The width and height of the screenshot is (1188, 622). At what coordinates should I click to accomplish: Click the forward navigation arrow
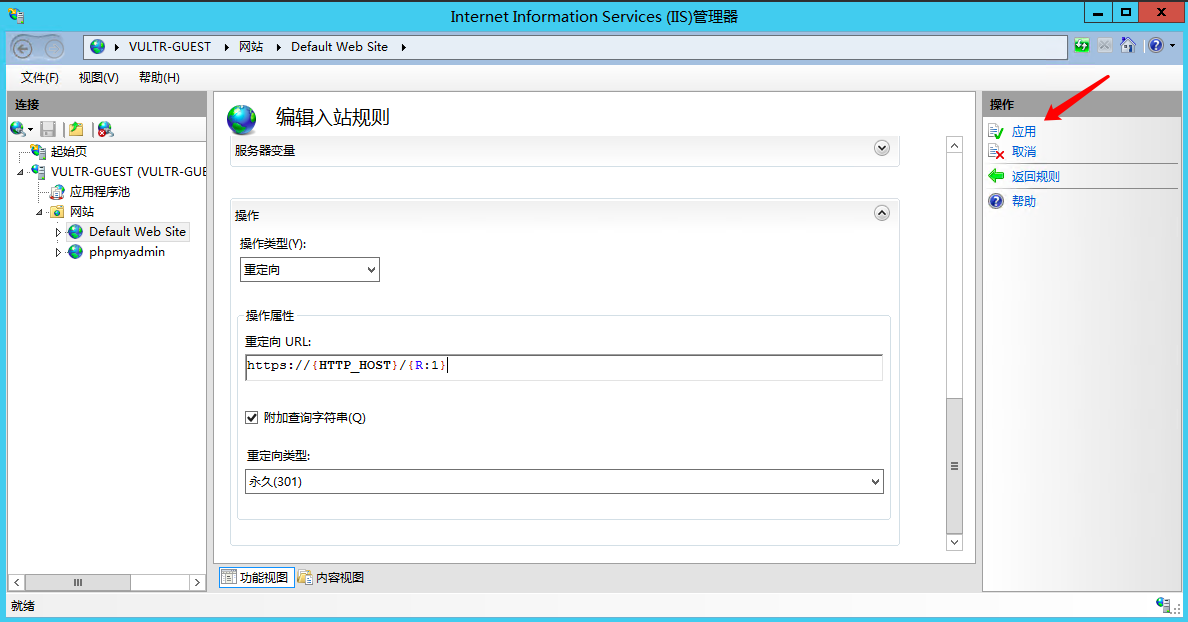(54, 49)
